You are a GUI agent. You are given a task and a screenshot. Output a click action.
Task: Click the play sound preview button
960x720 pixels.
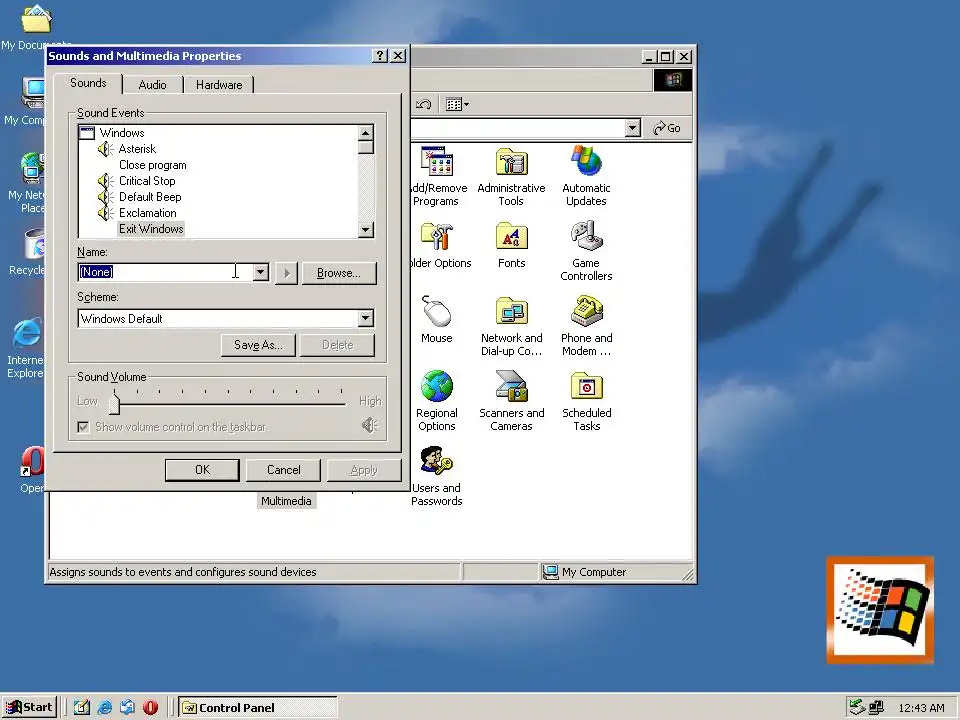(287, 273)
